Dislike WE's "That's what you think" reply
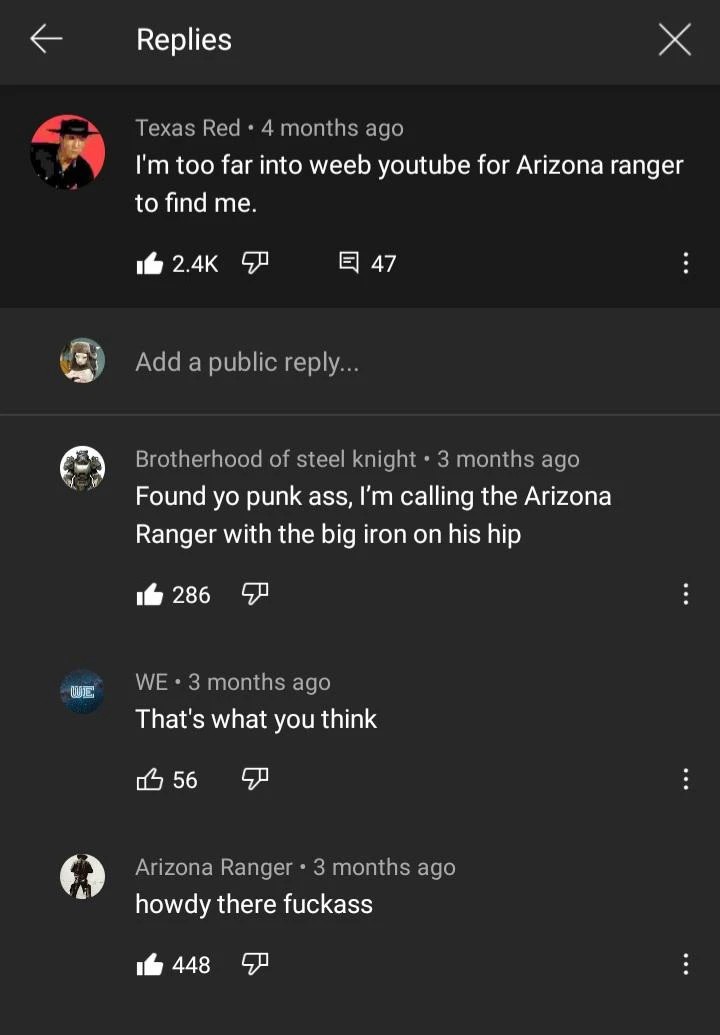 pyautogui.click(x=255, y=779)
